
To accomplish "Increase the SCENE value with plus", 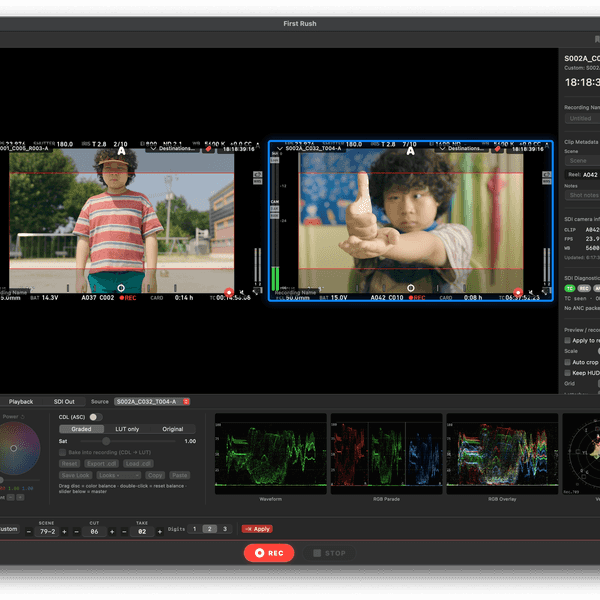I will (x=64, y=532).
